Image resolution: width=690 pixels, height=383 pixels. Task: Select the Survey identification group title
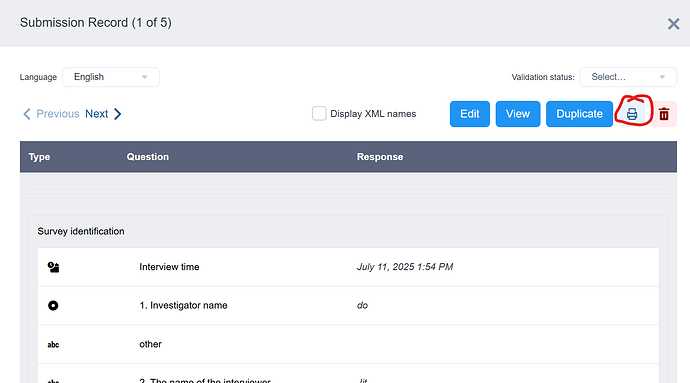point(81,231)
